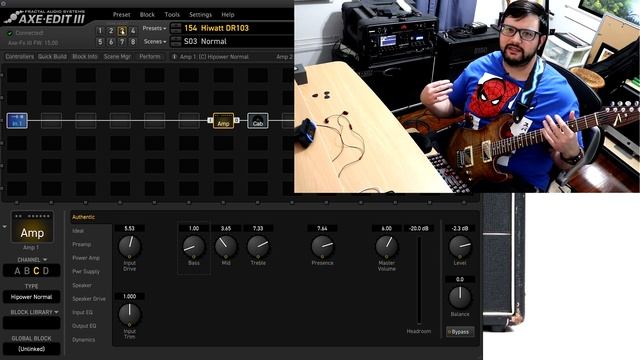Open the S03 Normal scene list
The height and width of the screenshot is (360, 640).
(x=238, y=41)
